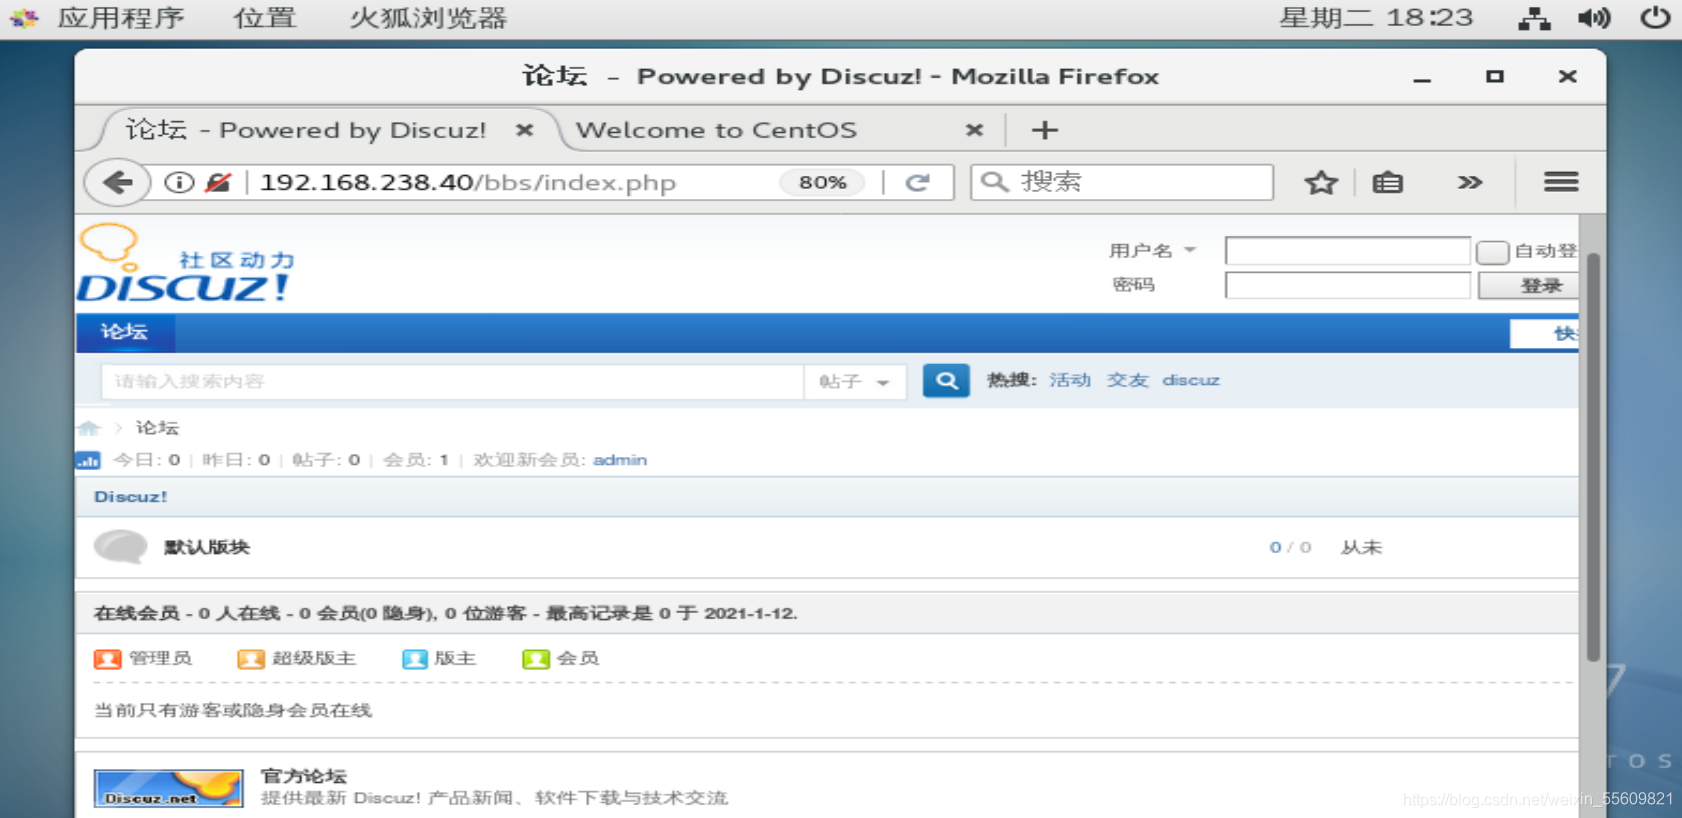Open the forum statistics chart icon
Screen dimensions: 1682x818
coord(88,460)
